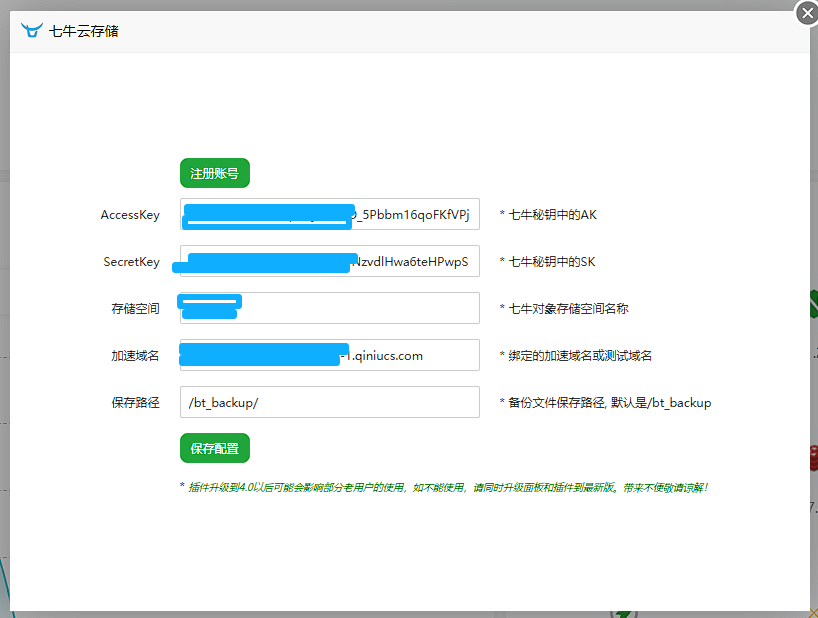This screenshot has height=618, width=818.
Task: Click inside the AccessKey input field
Action: pyautogui.click(x=330, y=213)
